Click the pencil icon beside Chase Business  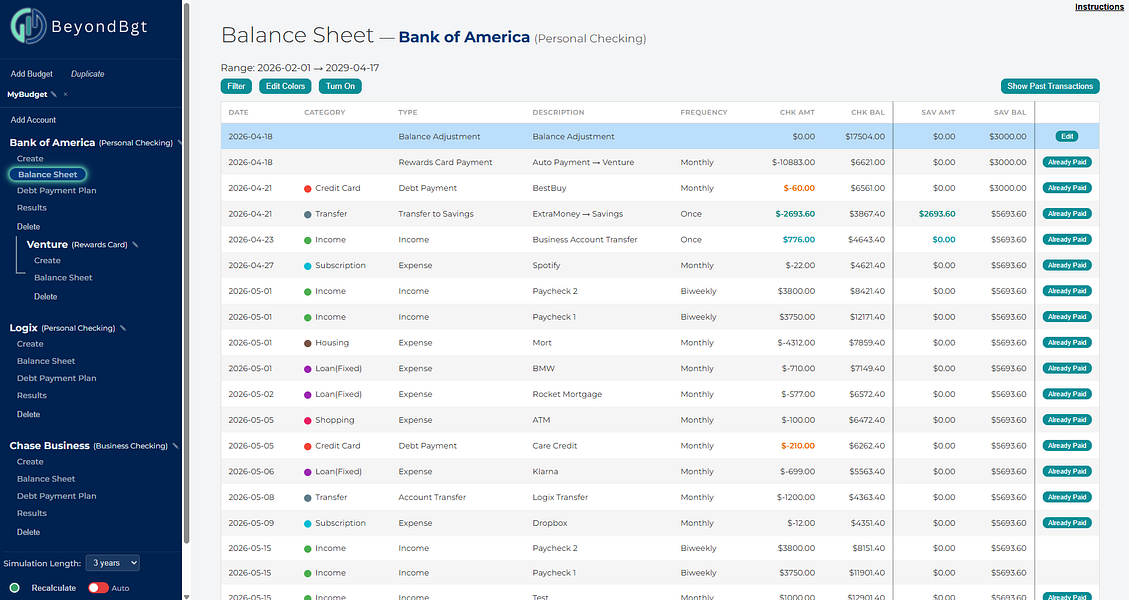175,446
